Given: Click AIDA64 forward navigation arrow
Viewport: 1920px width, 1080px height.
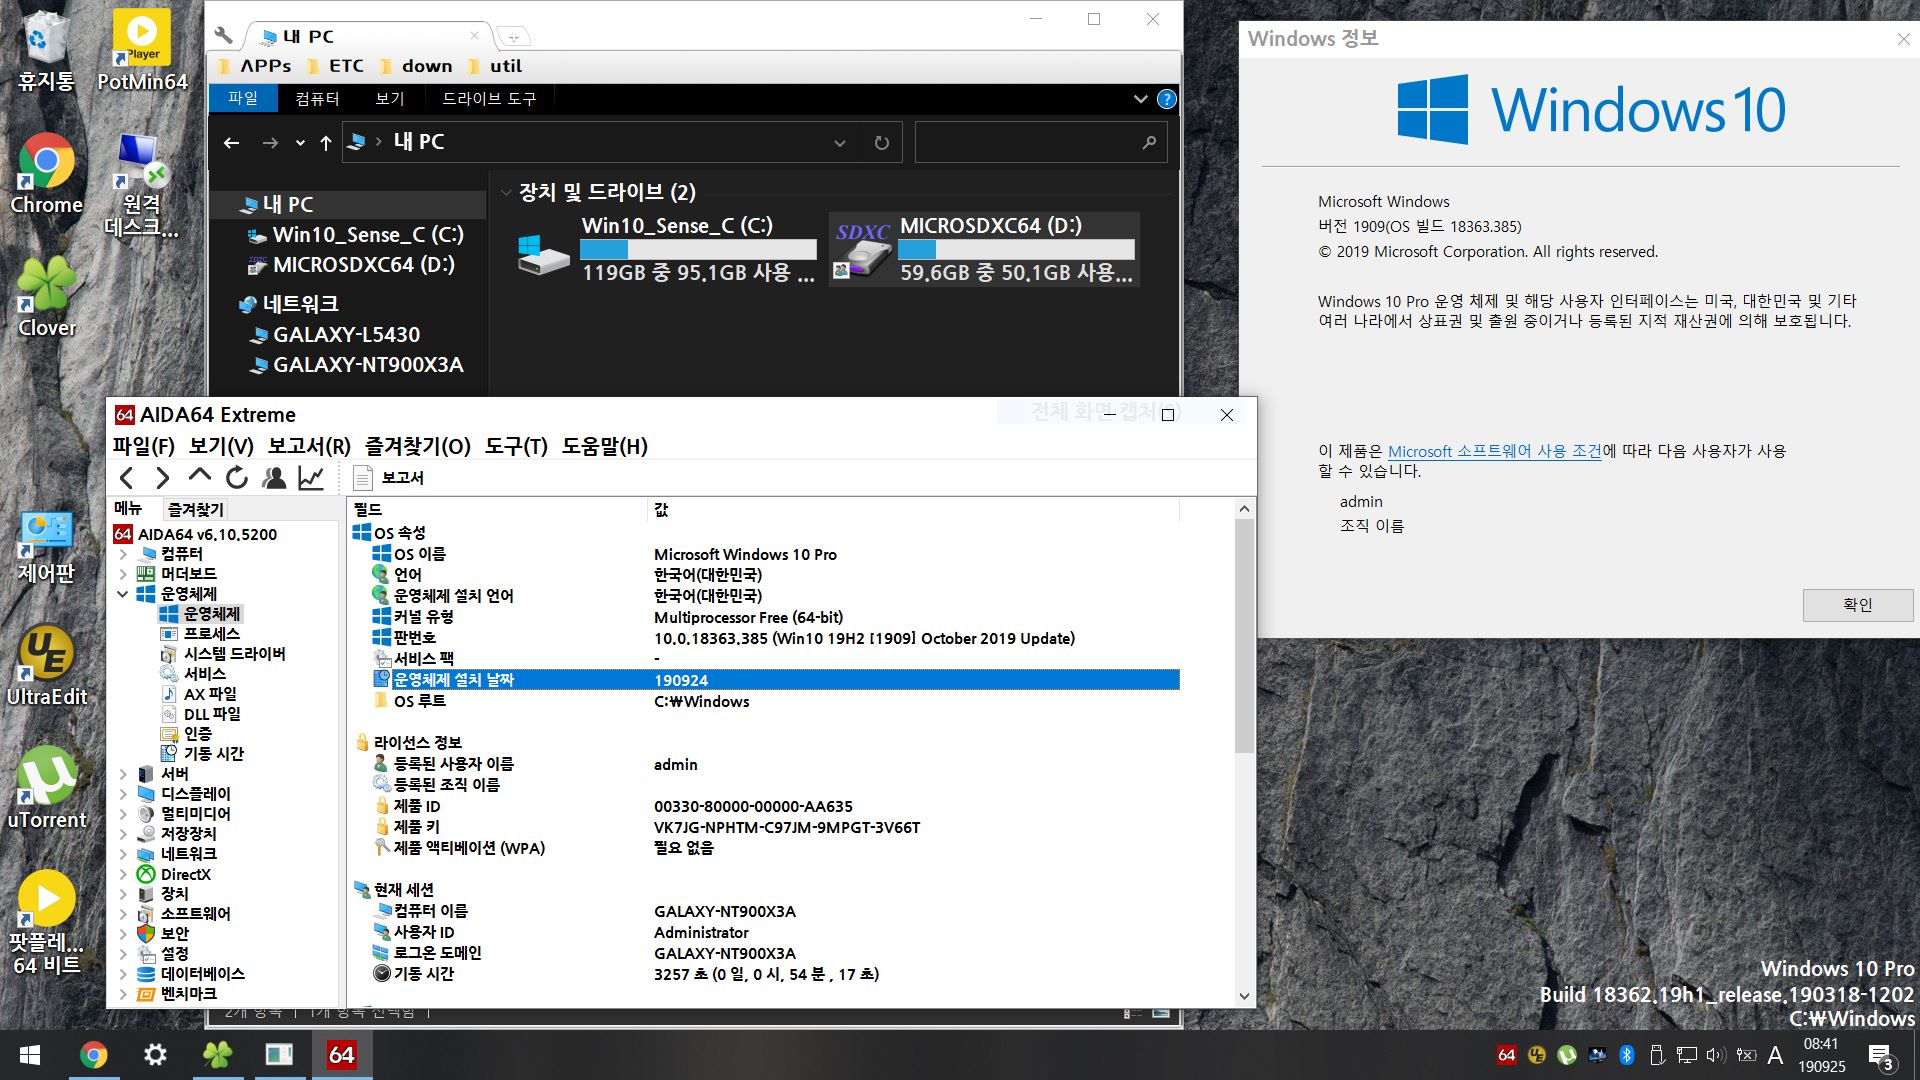Looking at the screenshot, I should [162, 478].
